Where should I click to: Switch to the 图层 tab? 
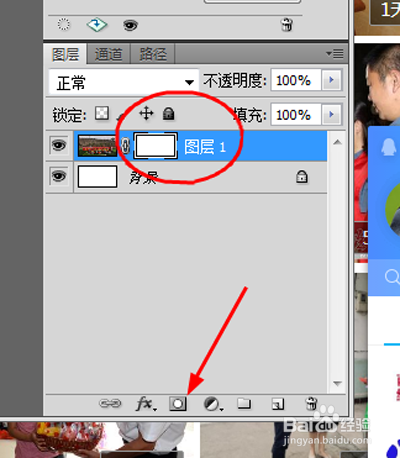tap(65, 54)
